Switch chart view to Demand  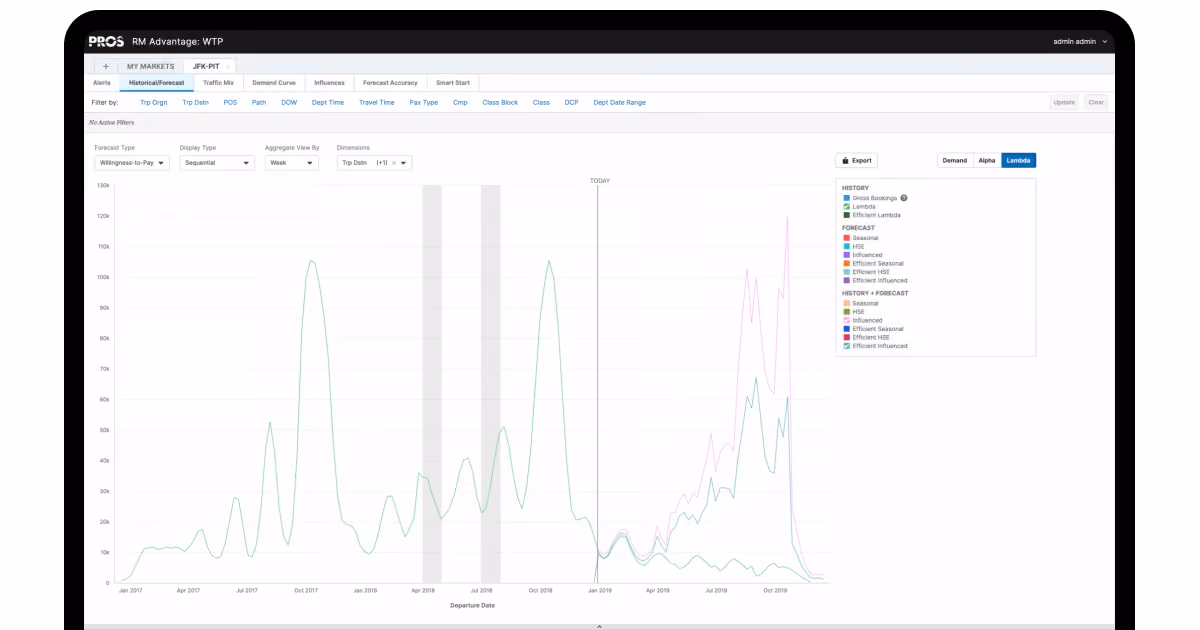click(955, 160)
